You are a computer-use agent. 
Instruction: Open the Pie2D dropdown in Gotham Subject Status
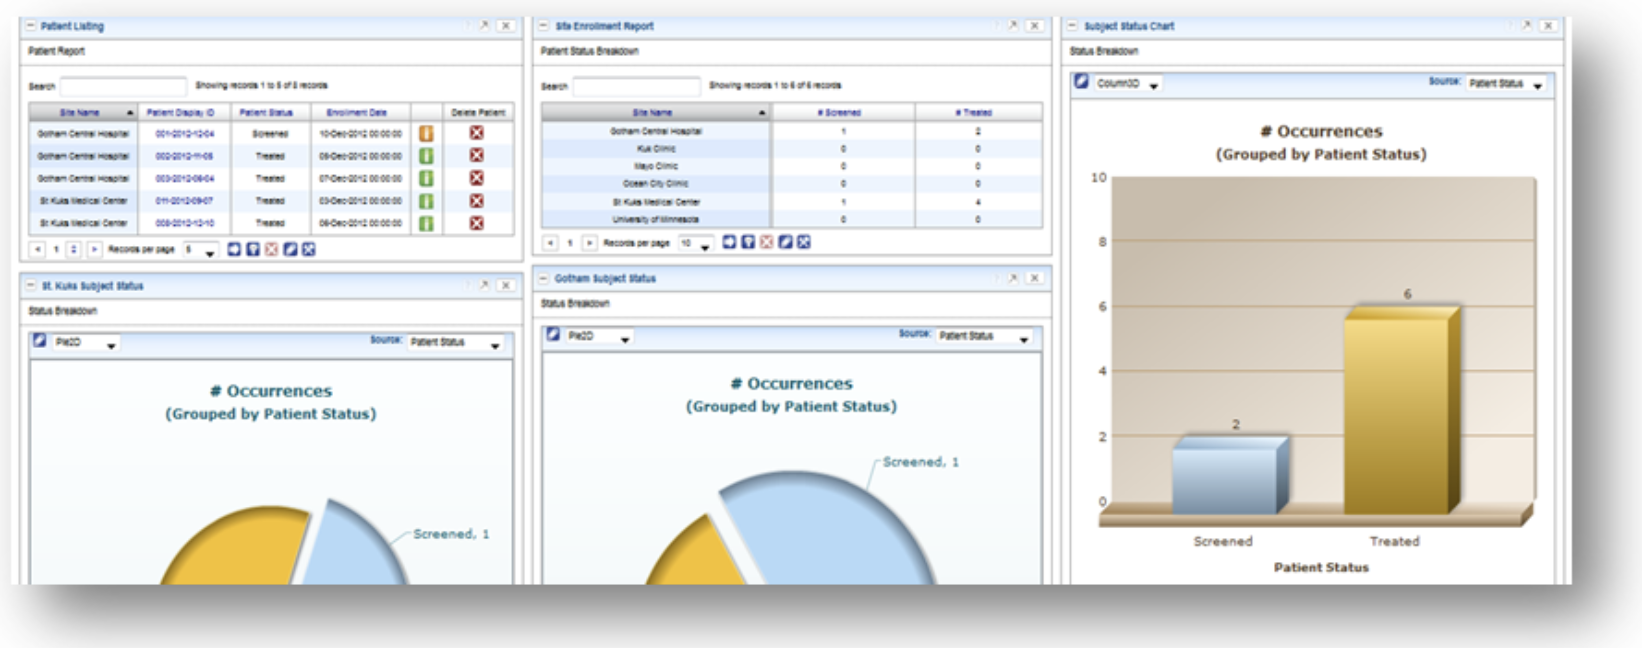tap(599, 337)
